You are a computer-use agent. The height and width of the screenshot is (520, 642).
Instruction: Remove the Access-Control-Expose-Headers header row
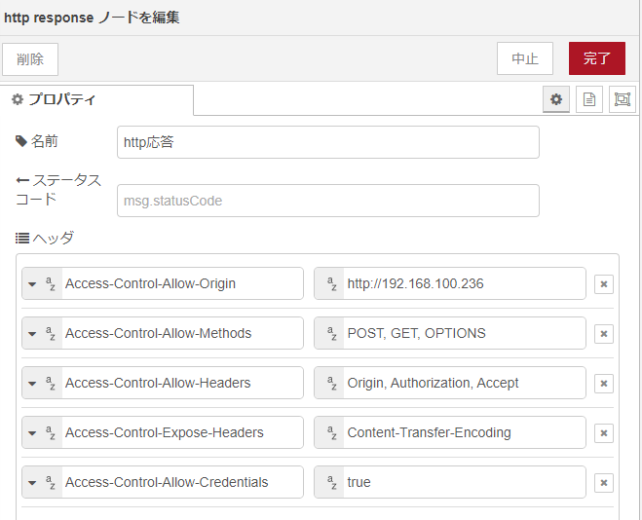click(x=603, y=433)
